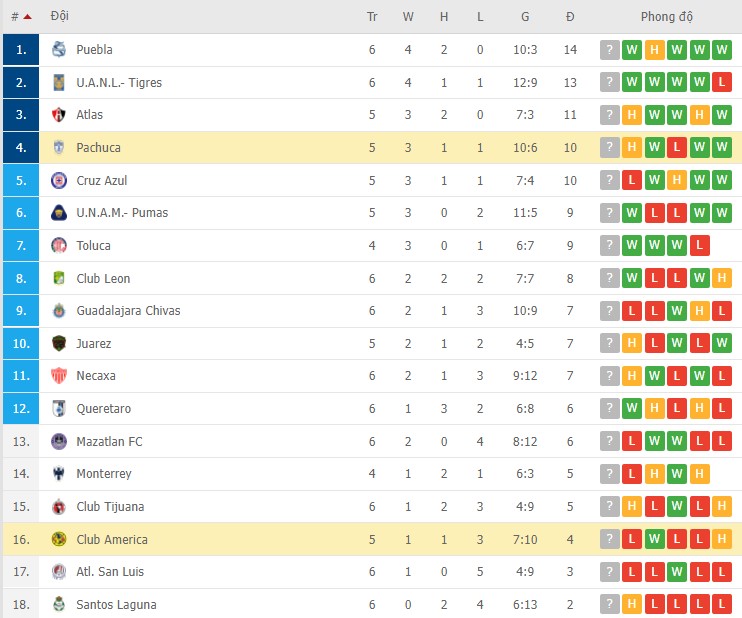742x618 pixels.
Task: Click the Puebla team crest icon
Action: [58, 50]
